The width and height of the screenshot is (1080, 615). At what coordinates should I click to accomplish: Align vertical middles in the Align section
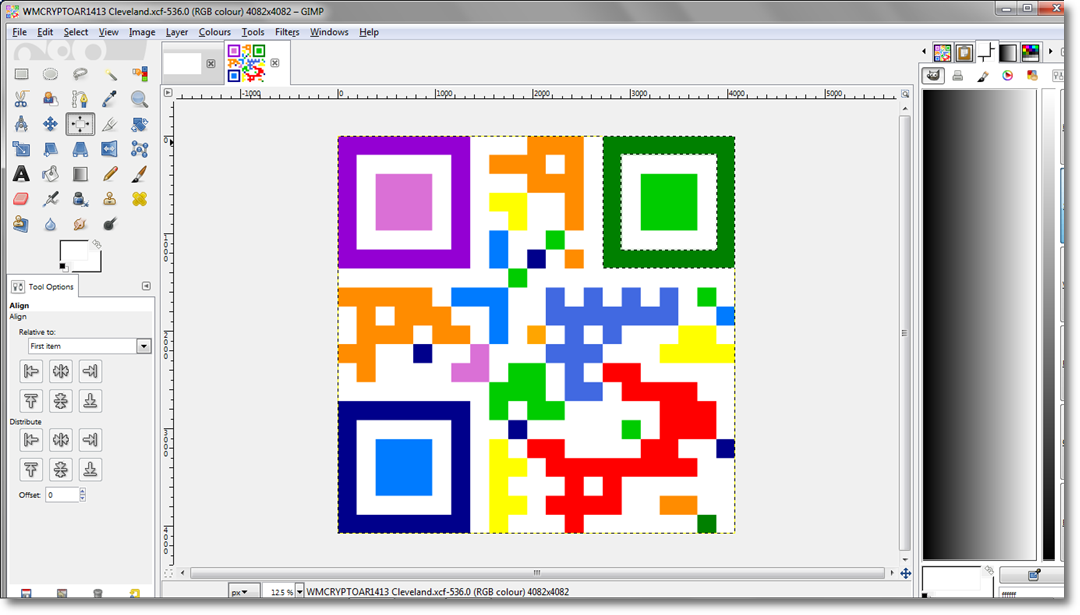tap(61, 401)
